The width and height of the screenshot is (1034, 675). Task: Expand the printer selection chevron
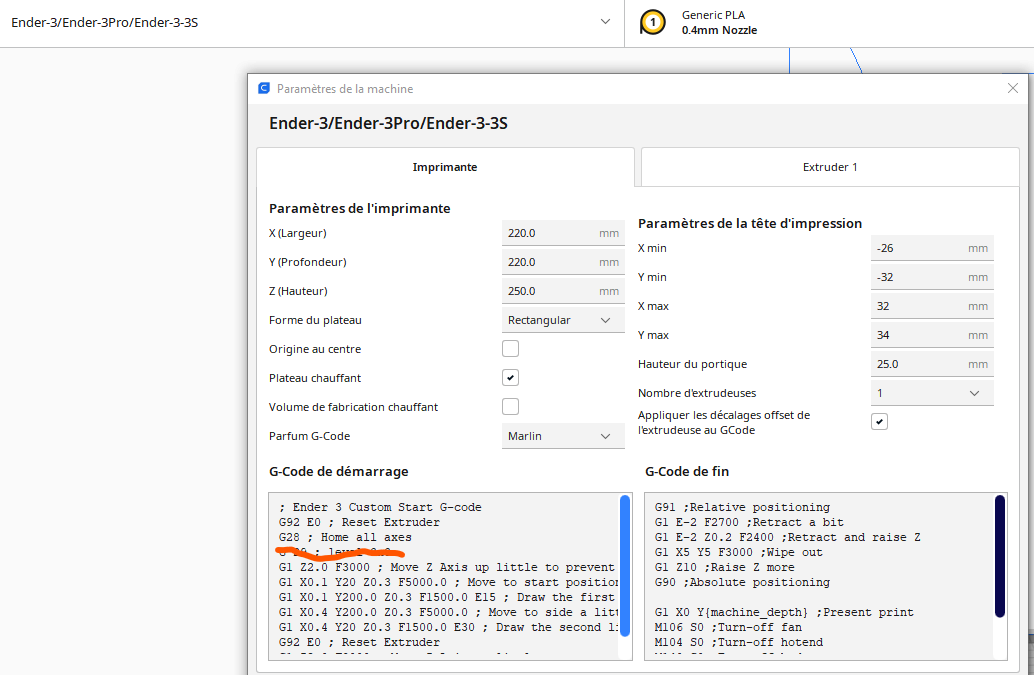tap(605, 22)
